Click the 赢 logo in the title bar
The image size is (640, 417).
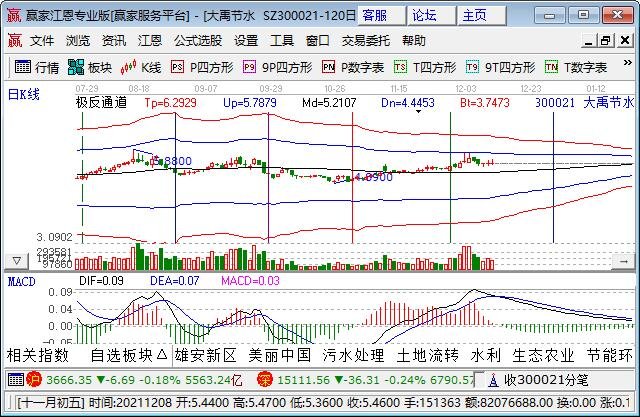coord(14,16)
